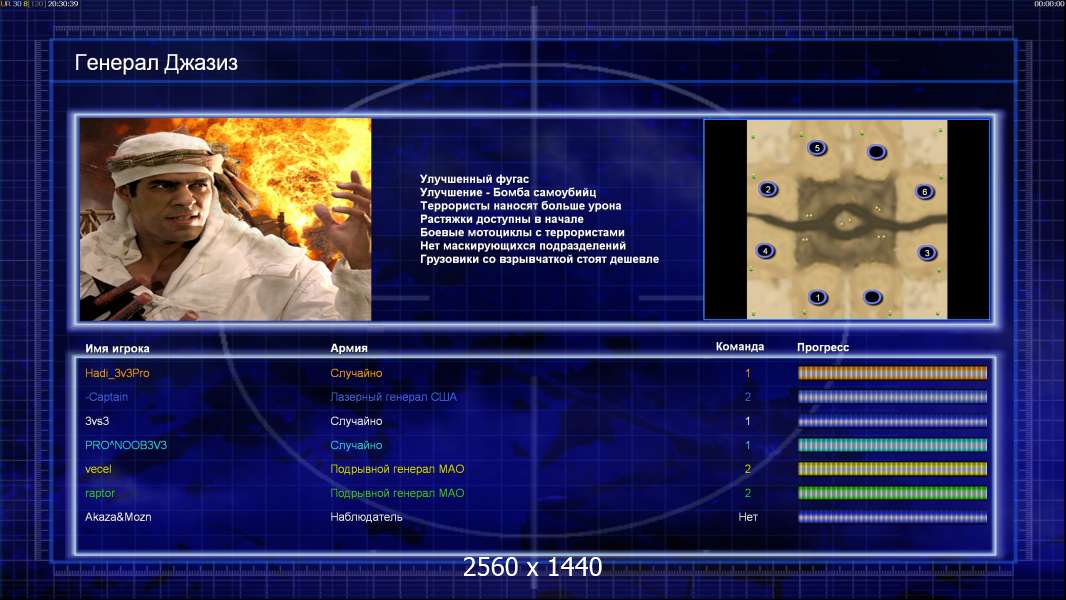
Task: Click Akaza&Mozn's progress bar
Action: (892, 517)
